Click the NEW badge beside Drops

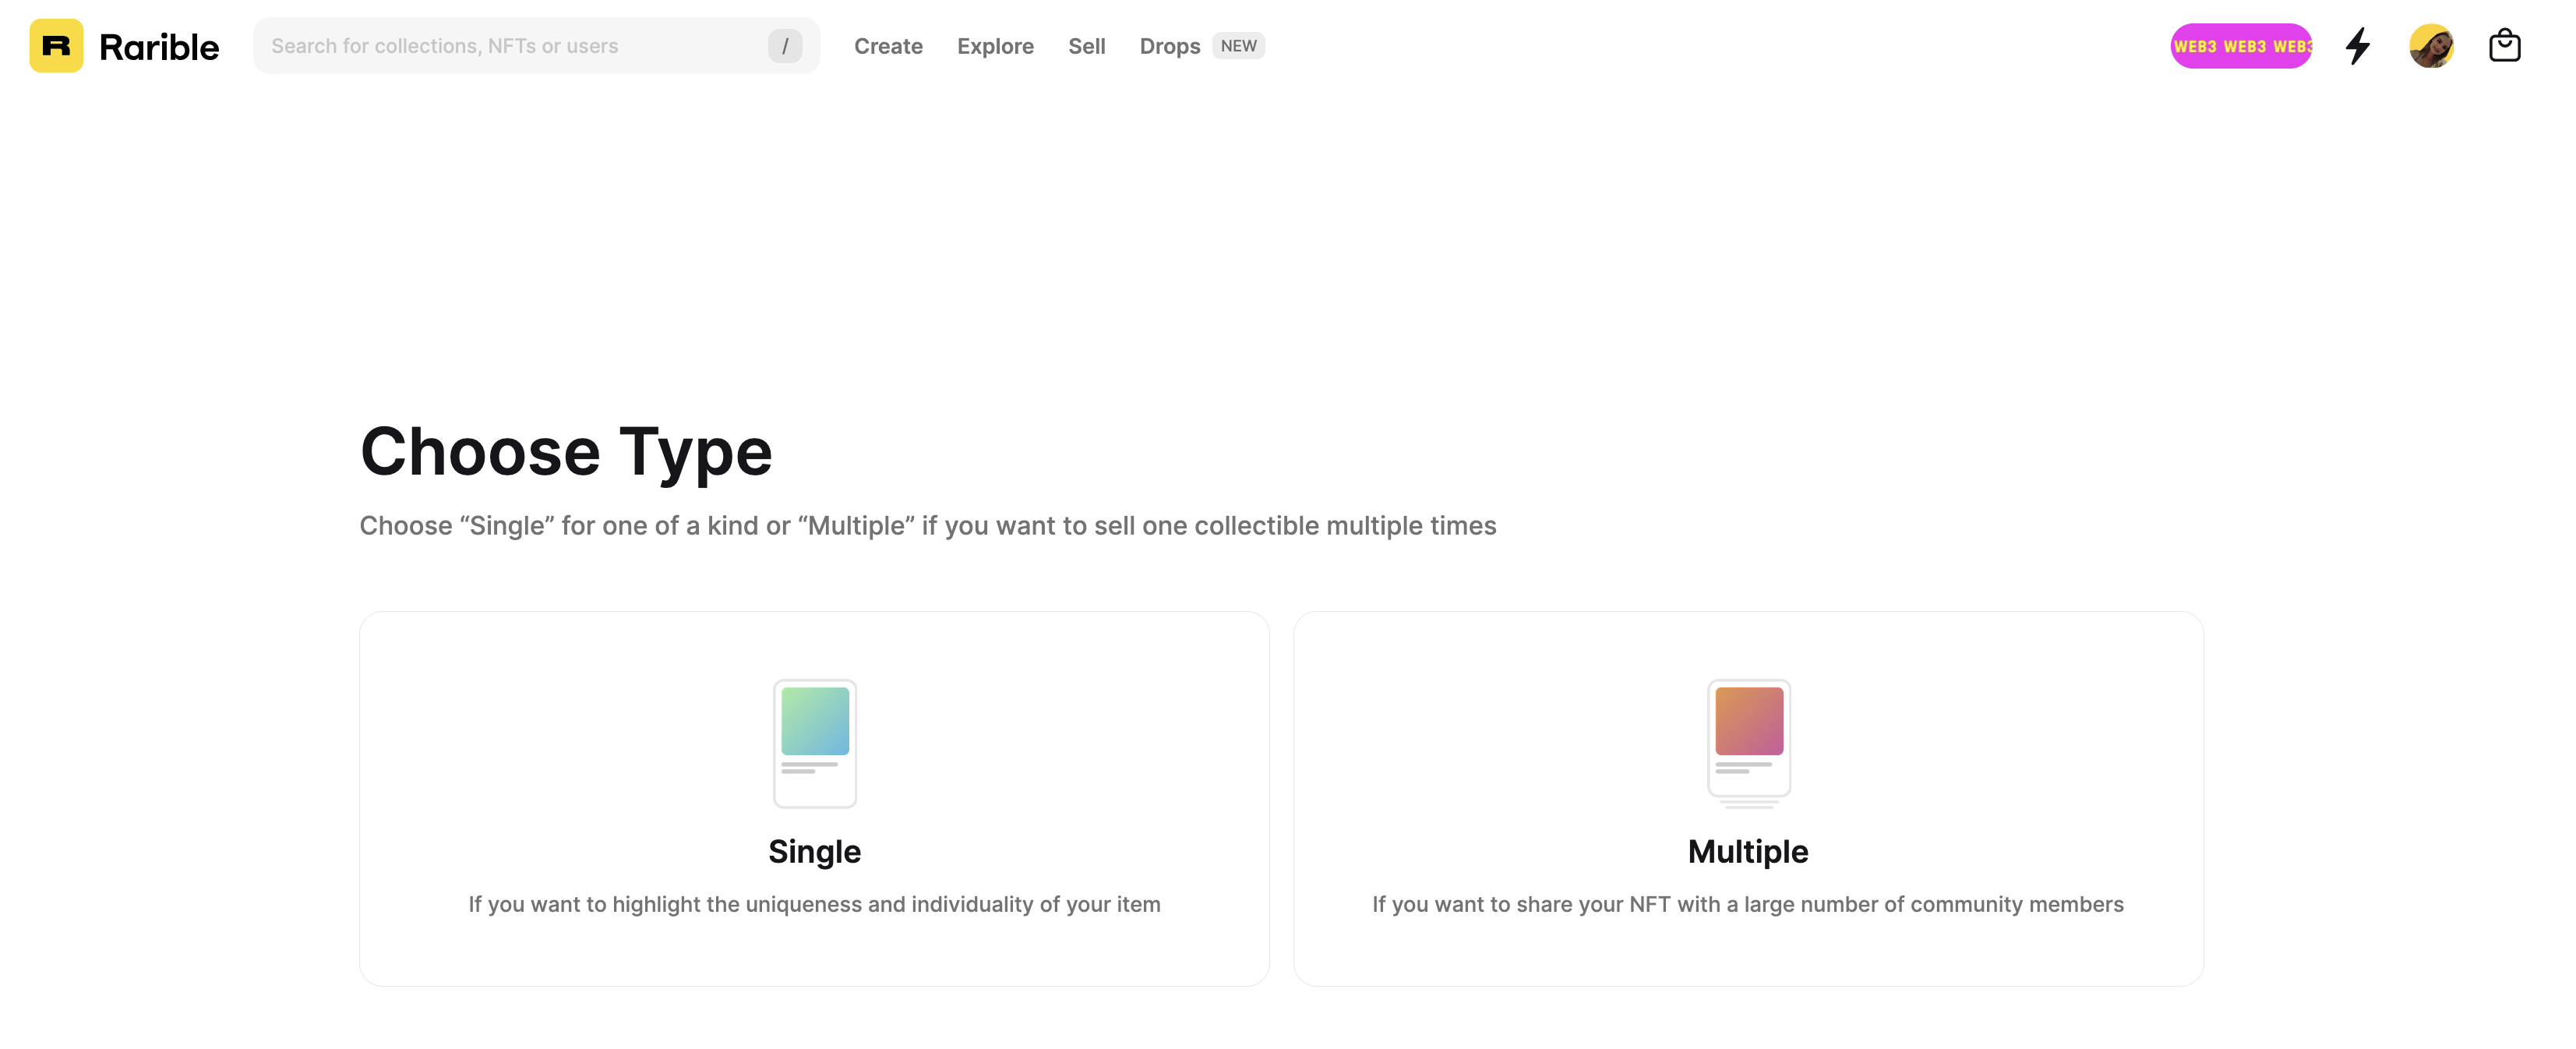coord(1238,46)
